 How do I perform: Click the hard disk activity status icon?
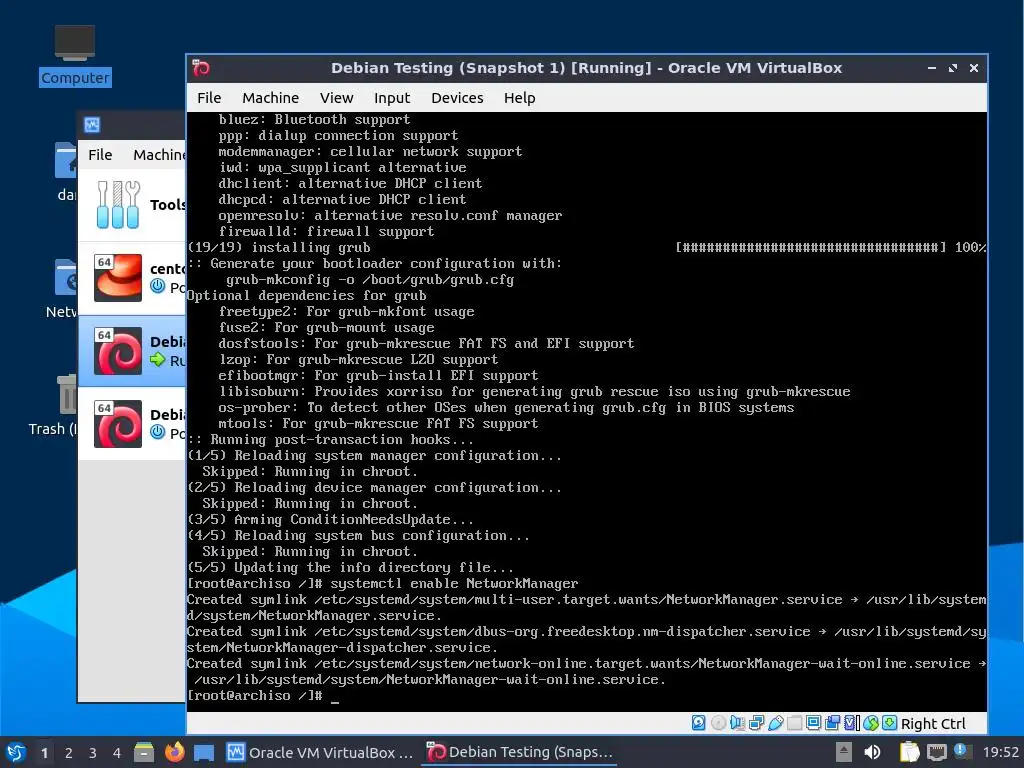(698, 723)
